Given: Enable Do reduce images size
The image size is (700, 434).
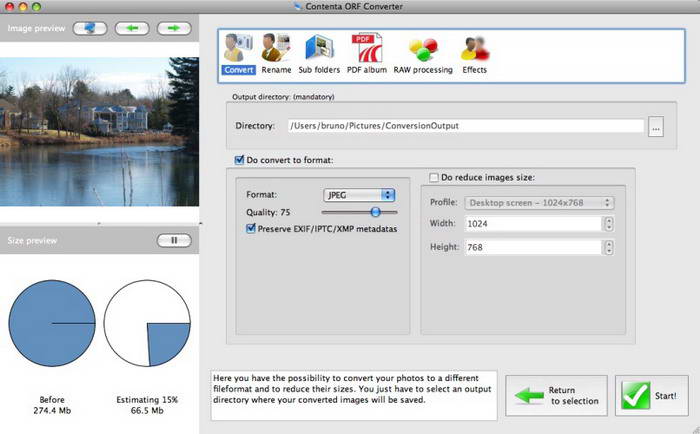Looking at the screenshot, I should coord(433,177).
